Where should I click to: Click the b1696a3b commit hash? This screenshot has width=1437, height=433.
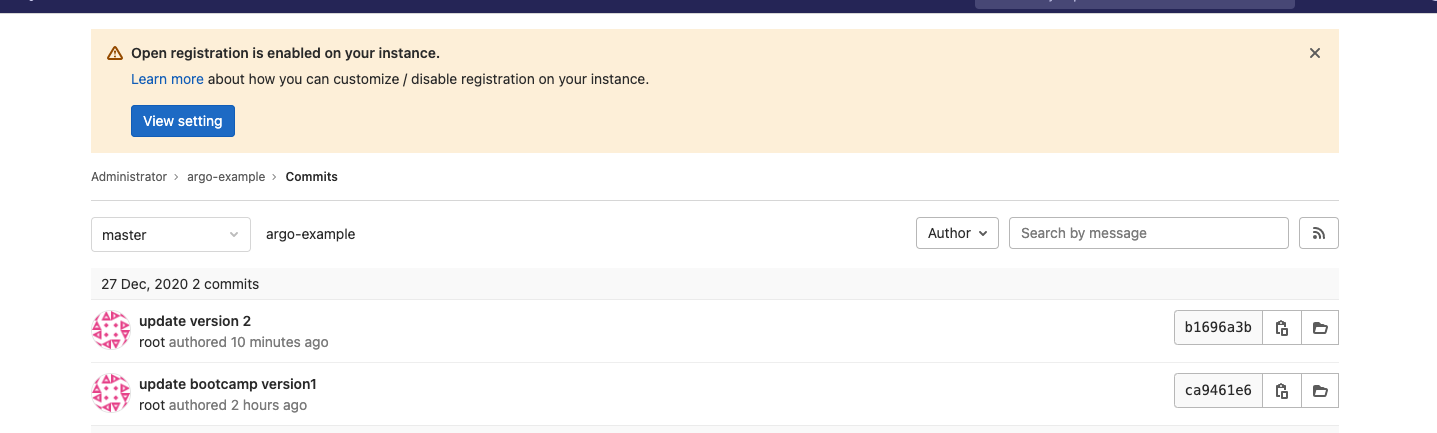(1218, 328)
